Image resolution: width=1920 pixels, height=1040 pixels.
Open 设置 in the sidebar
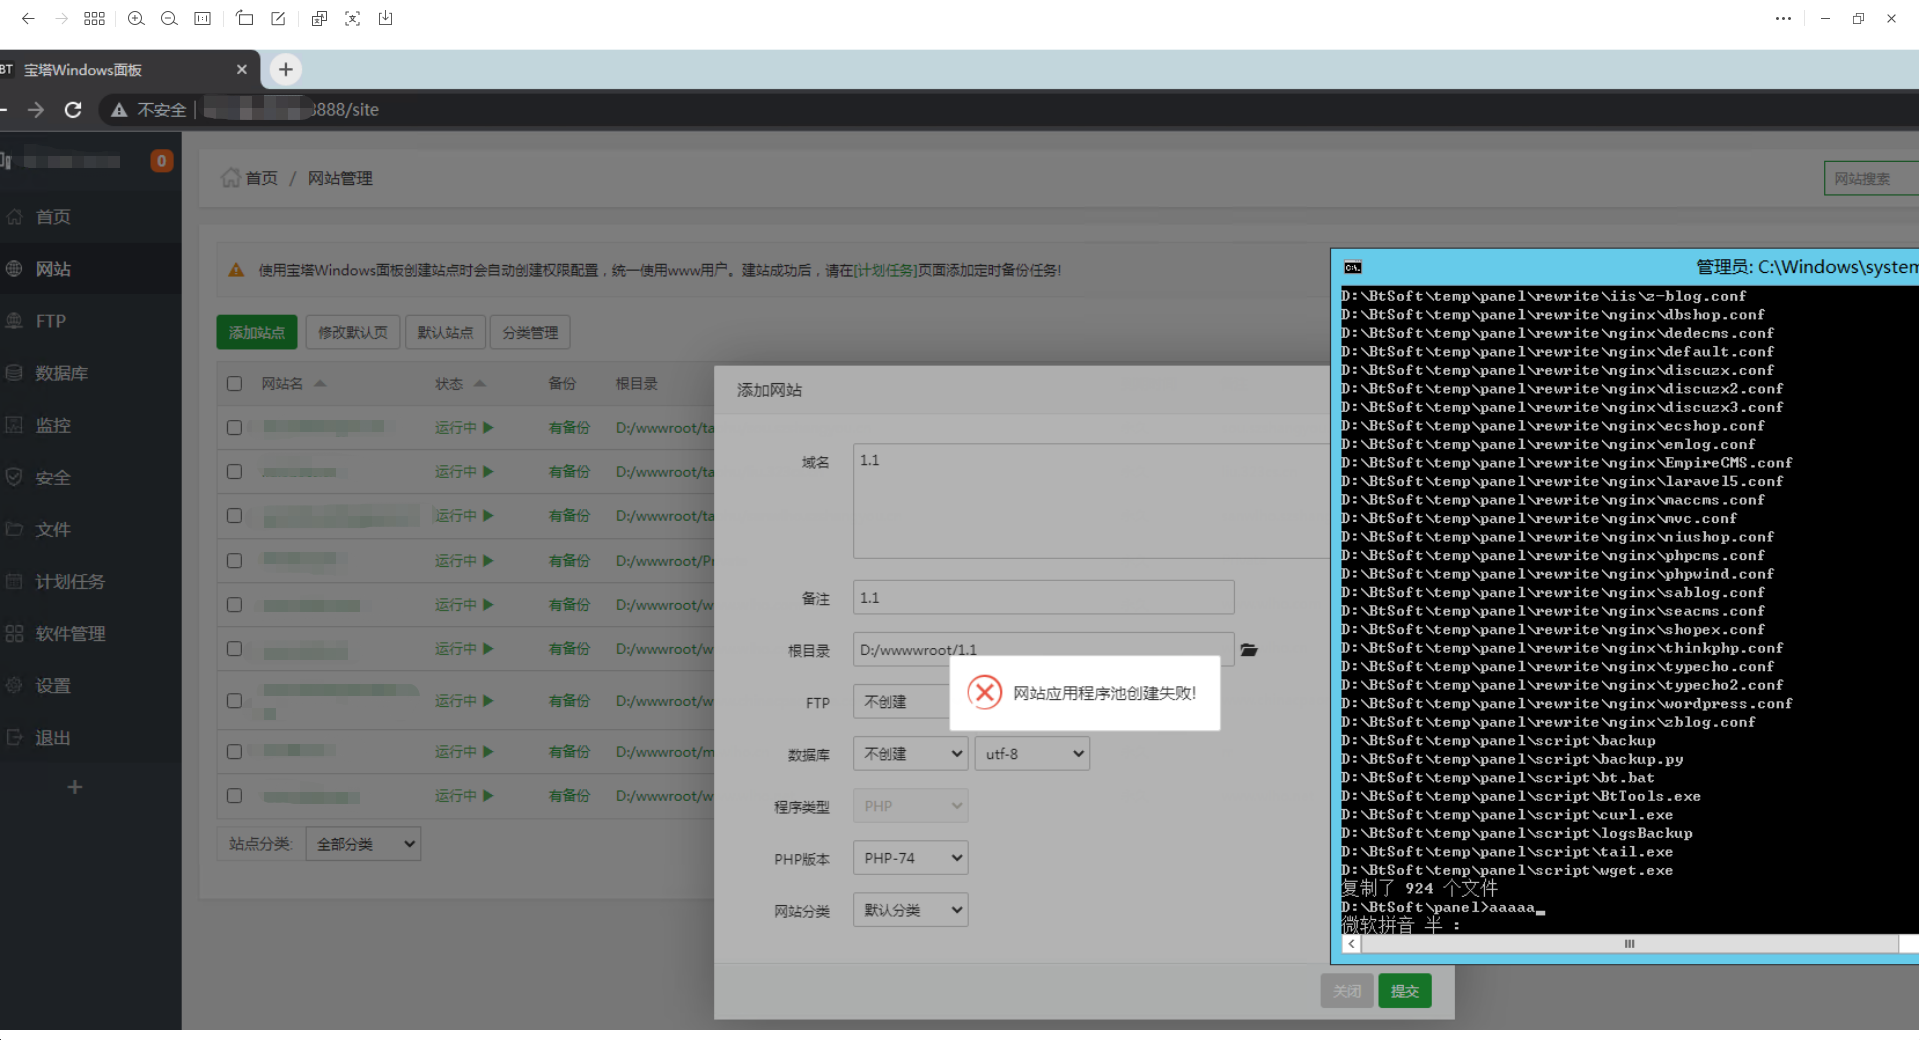pyautogui.click(x=52, y=685)
